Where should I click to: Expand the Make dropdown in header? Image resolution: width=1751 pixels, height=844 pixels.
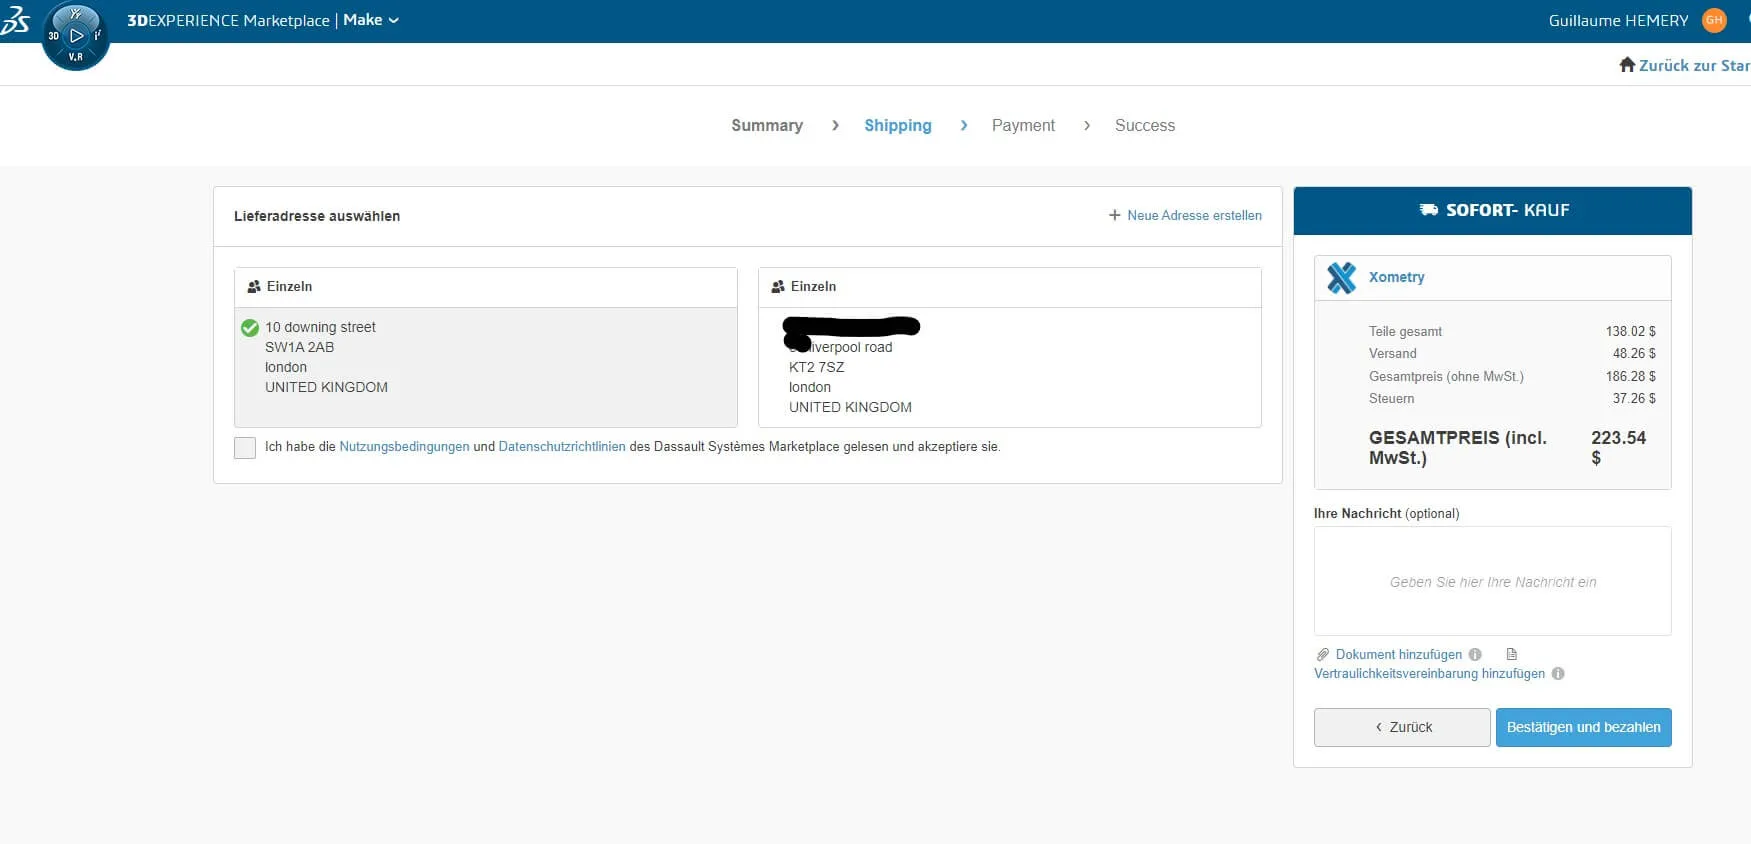click(371, 20)
